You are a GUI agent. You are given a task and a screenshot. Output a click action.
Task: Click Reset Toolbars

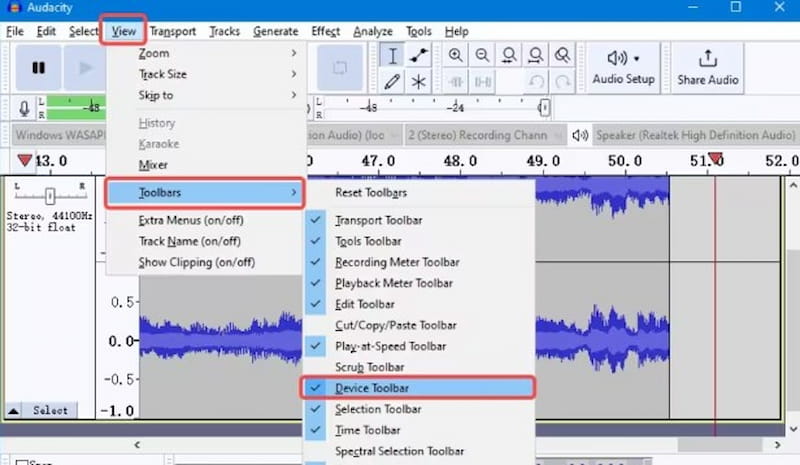pos(419,192)
